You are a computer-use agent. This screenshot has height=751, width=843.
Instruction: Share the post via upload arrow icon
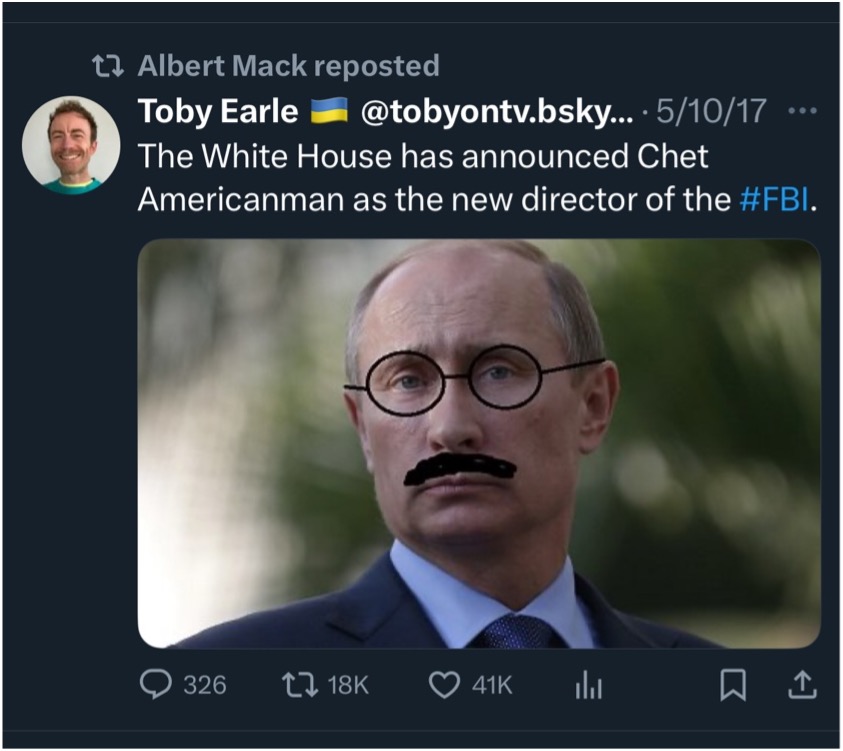click(802, 684)
